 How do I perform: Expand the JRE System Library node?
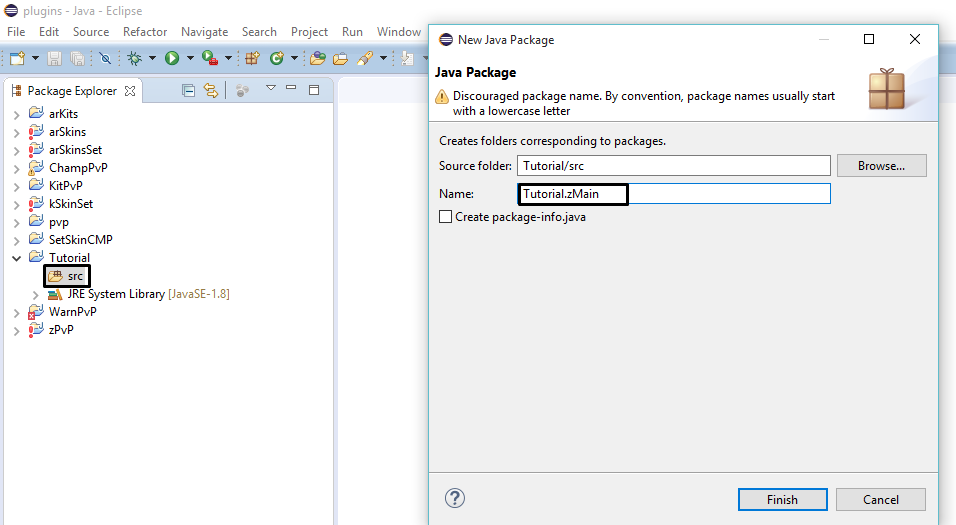tap(36, 294)
